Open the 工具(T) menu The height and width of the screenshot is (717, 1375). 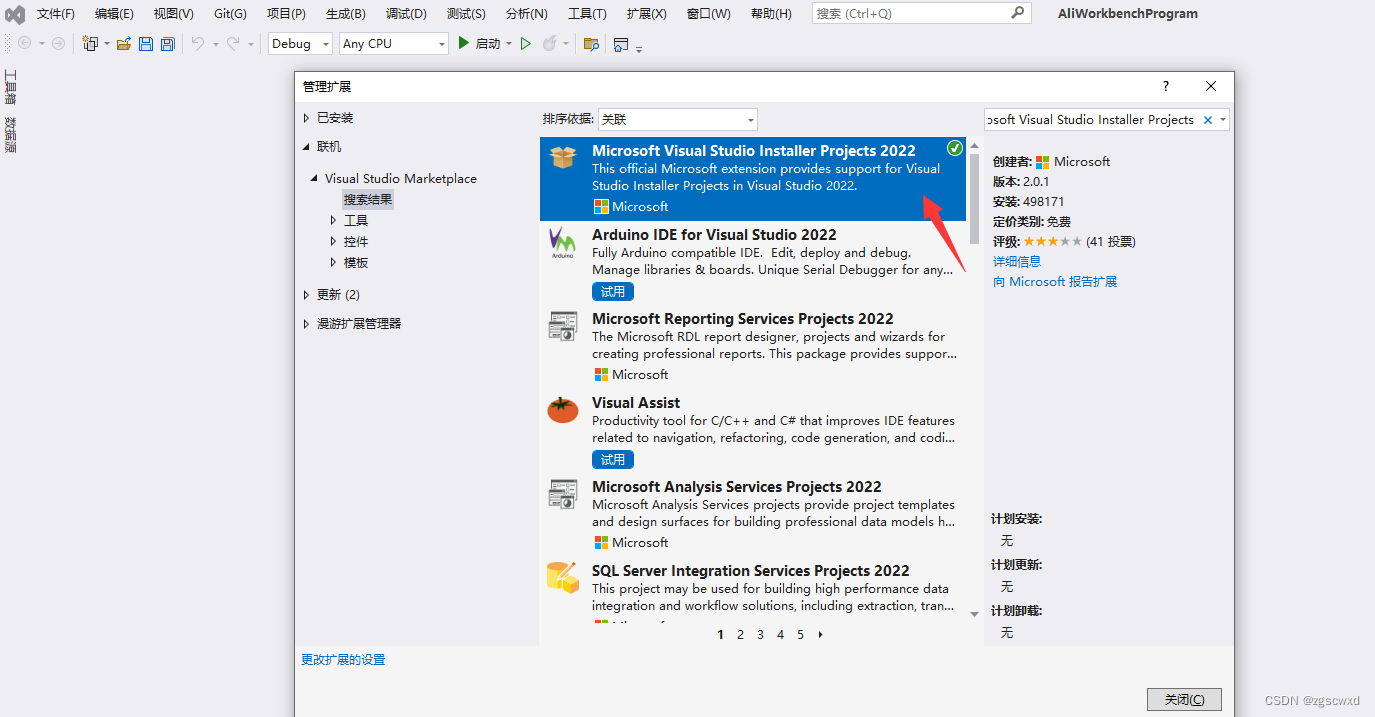point(587,14)
